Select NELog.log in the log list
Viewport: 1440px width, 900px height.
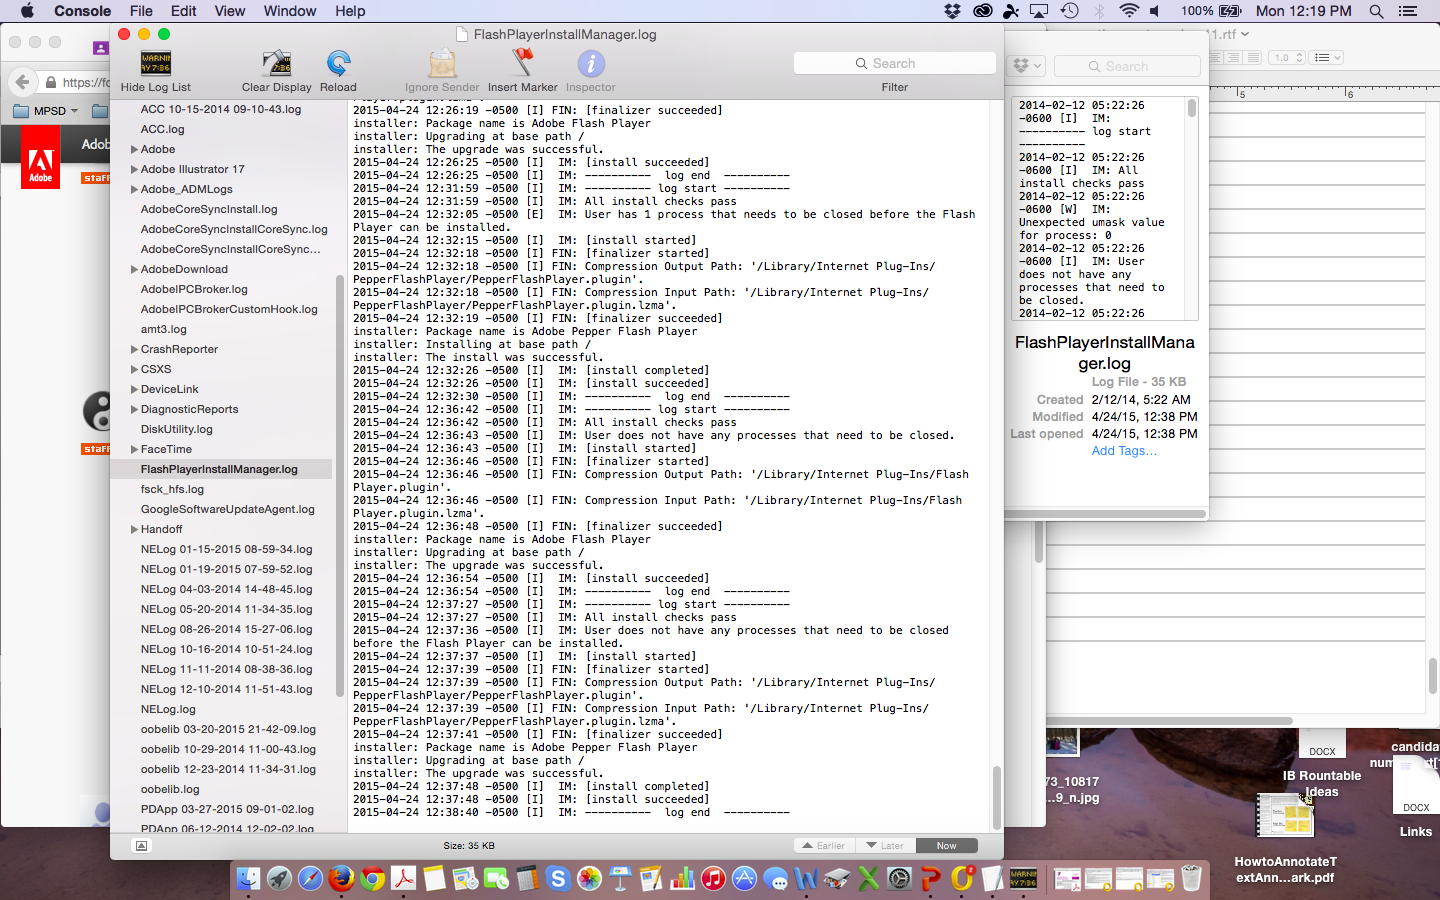click(x=168, y=709)
